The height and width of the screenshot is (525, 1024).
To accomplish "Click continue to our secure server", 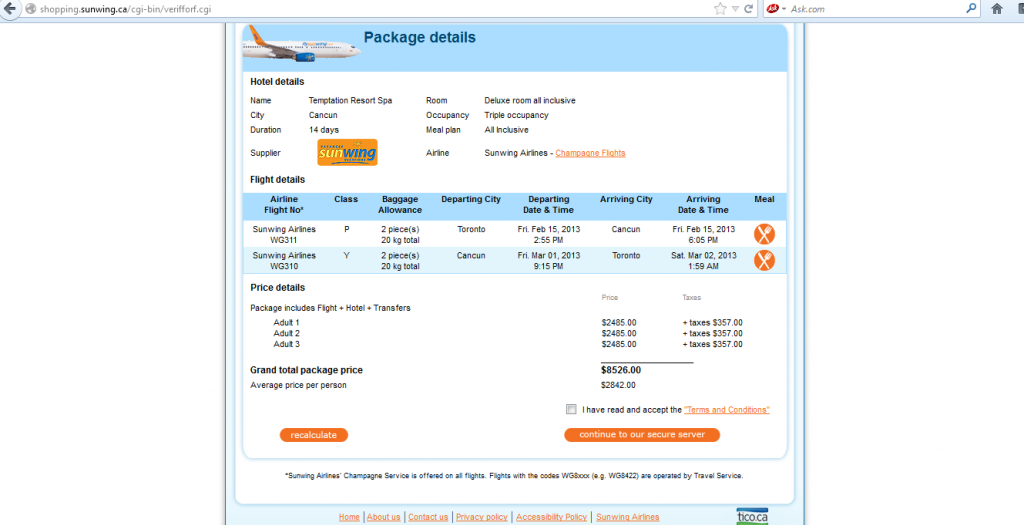I will (x=642, y=435).
